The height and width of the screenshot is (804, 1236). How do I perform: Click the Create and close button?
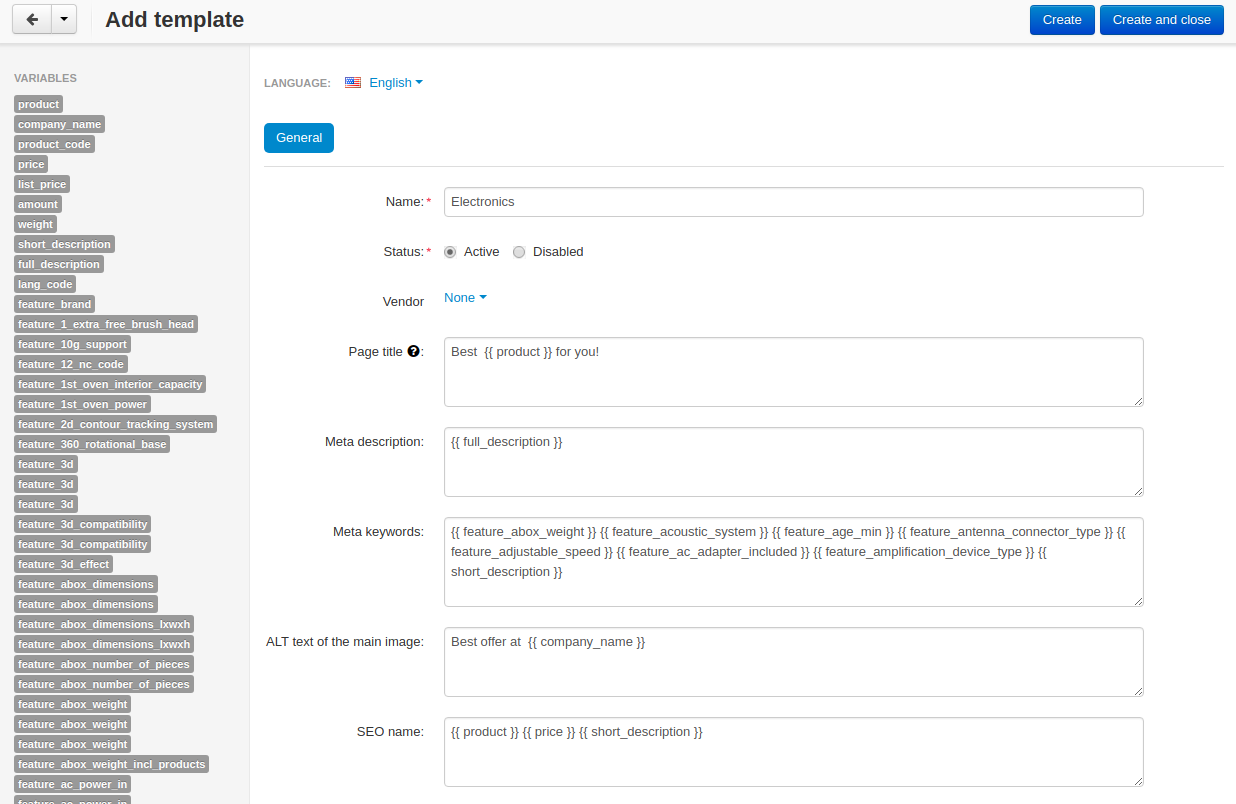click(x=1161, y=19)
